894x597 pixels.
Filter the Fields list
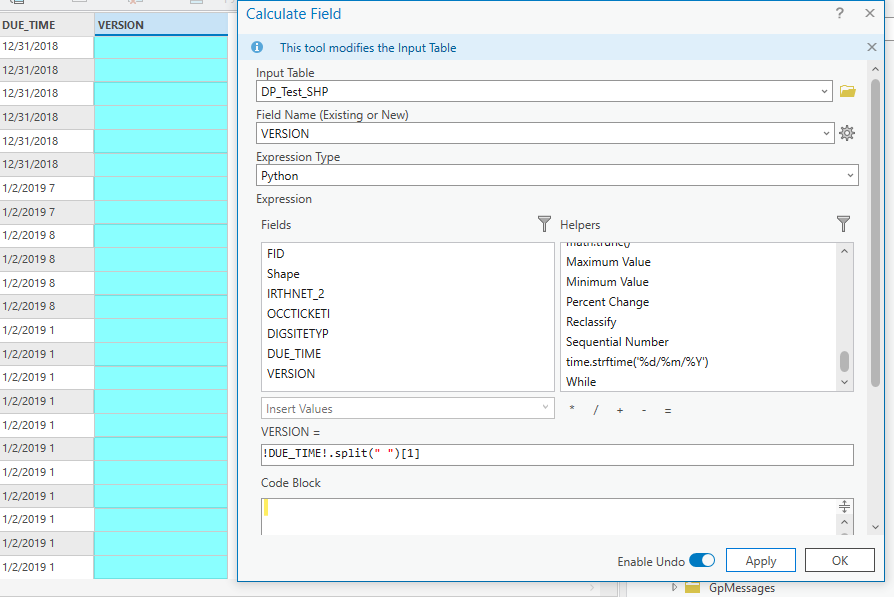click(x=544, y=224)
